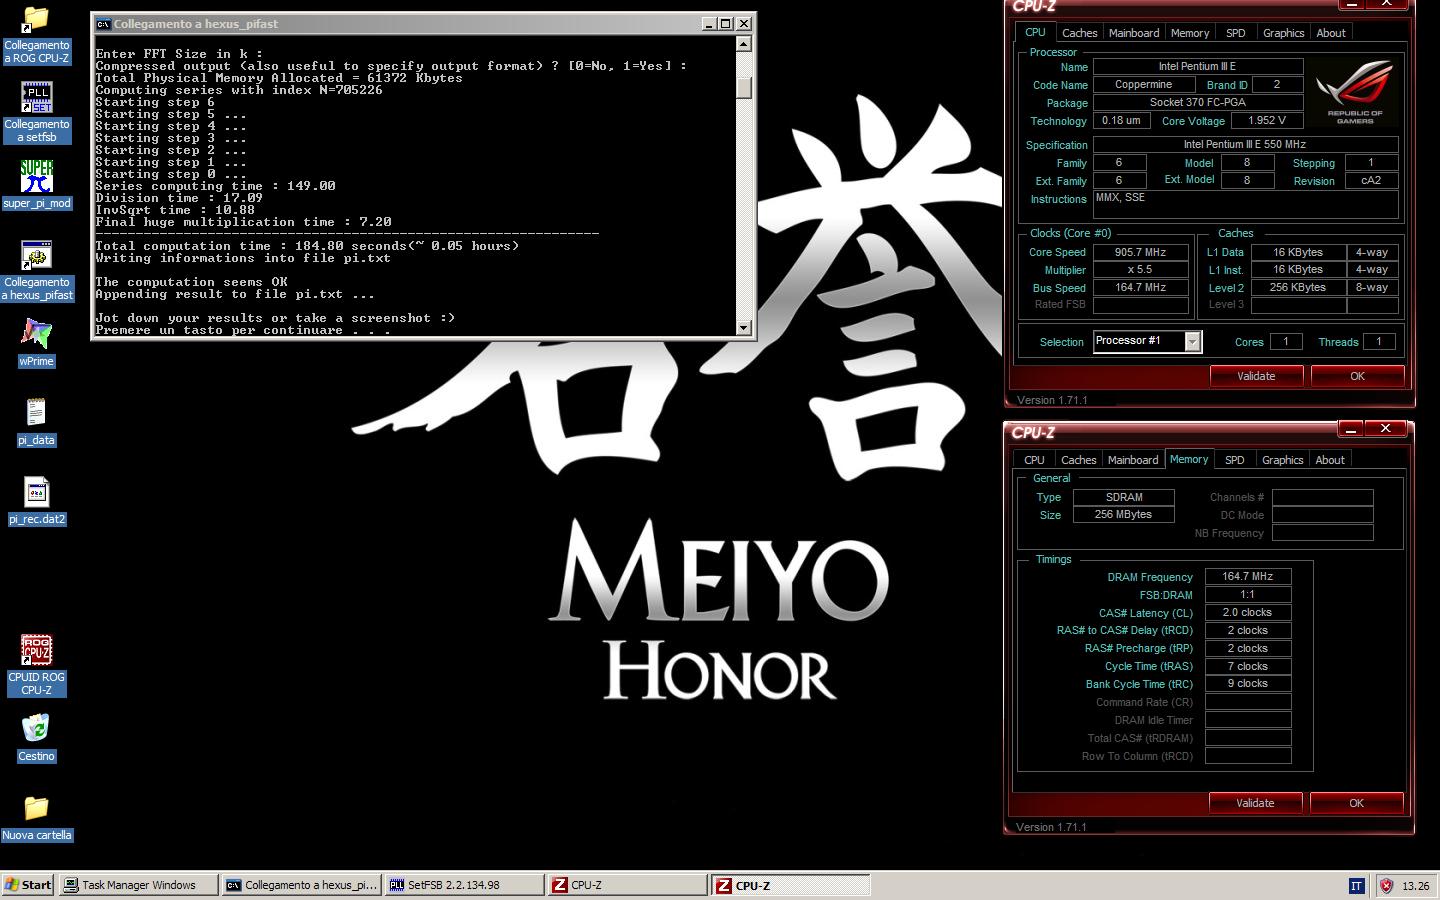This screenshot has width=1440, height=900.
Task: Click 'Total computation time : 184.80 seconds' line
Action: (307, 246)
